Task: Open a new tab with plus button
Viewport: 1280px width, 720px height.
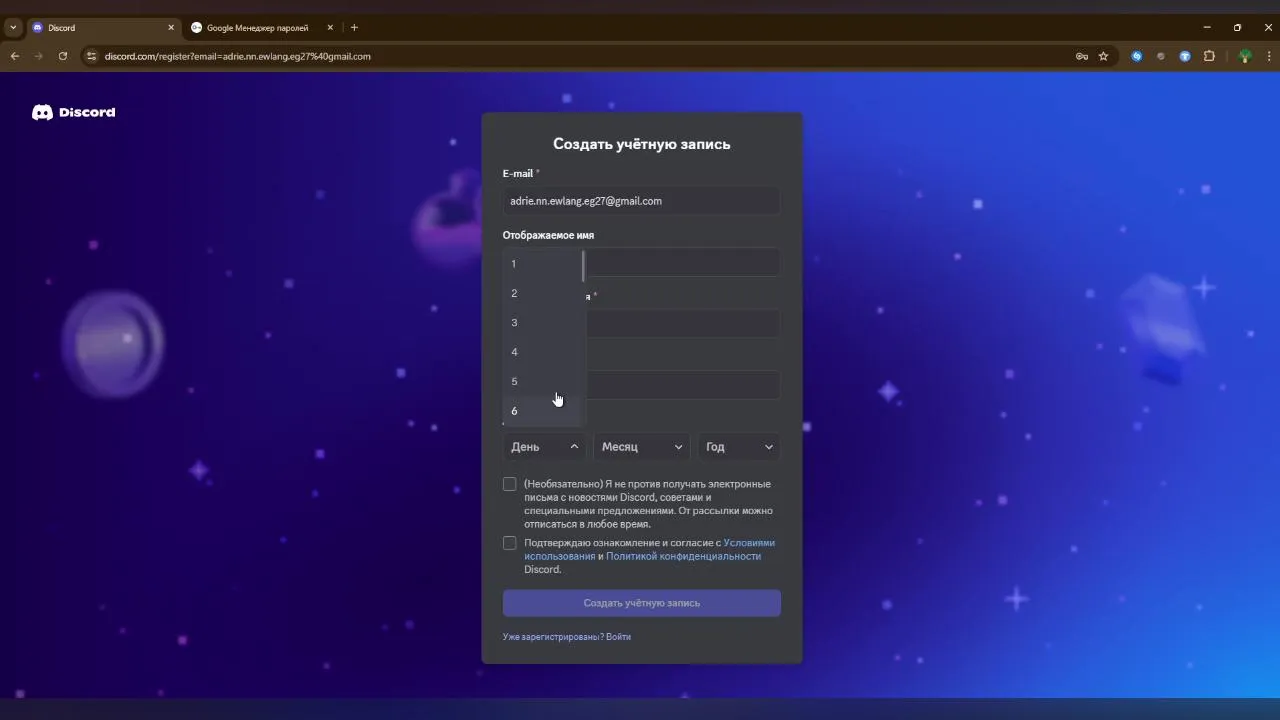Action: pyautogui.click(x=354, y=27)
